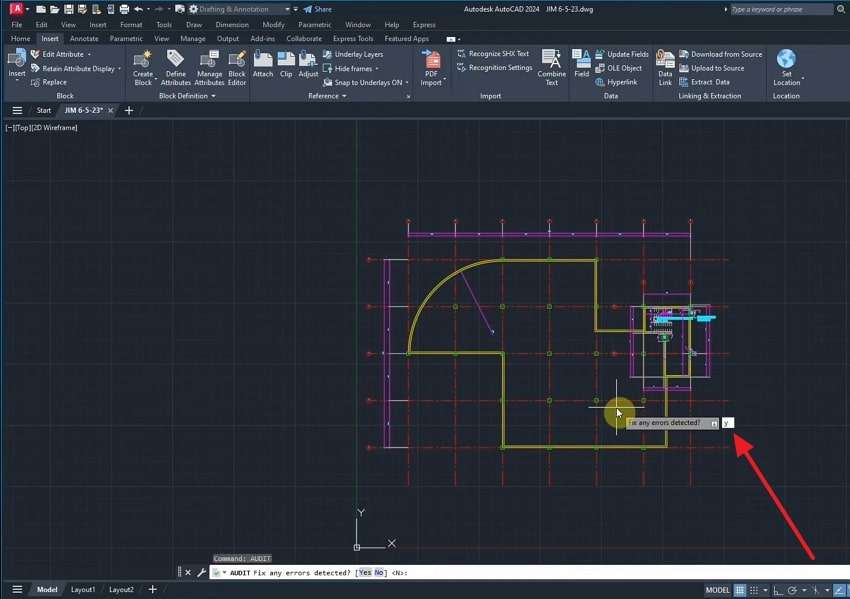Switch to the Layout2 tab

(x=121, y=590)
